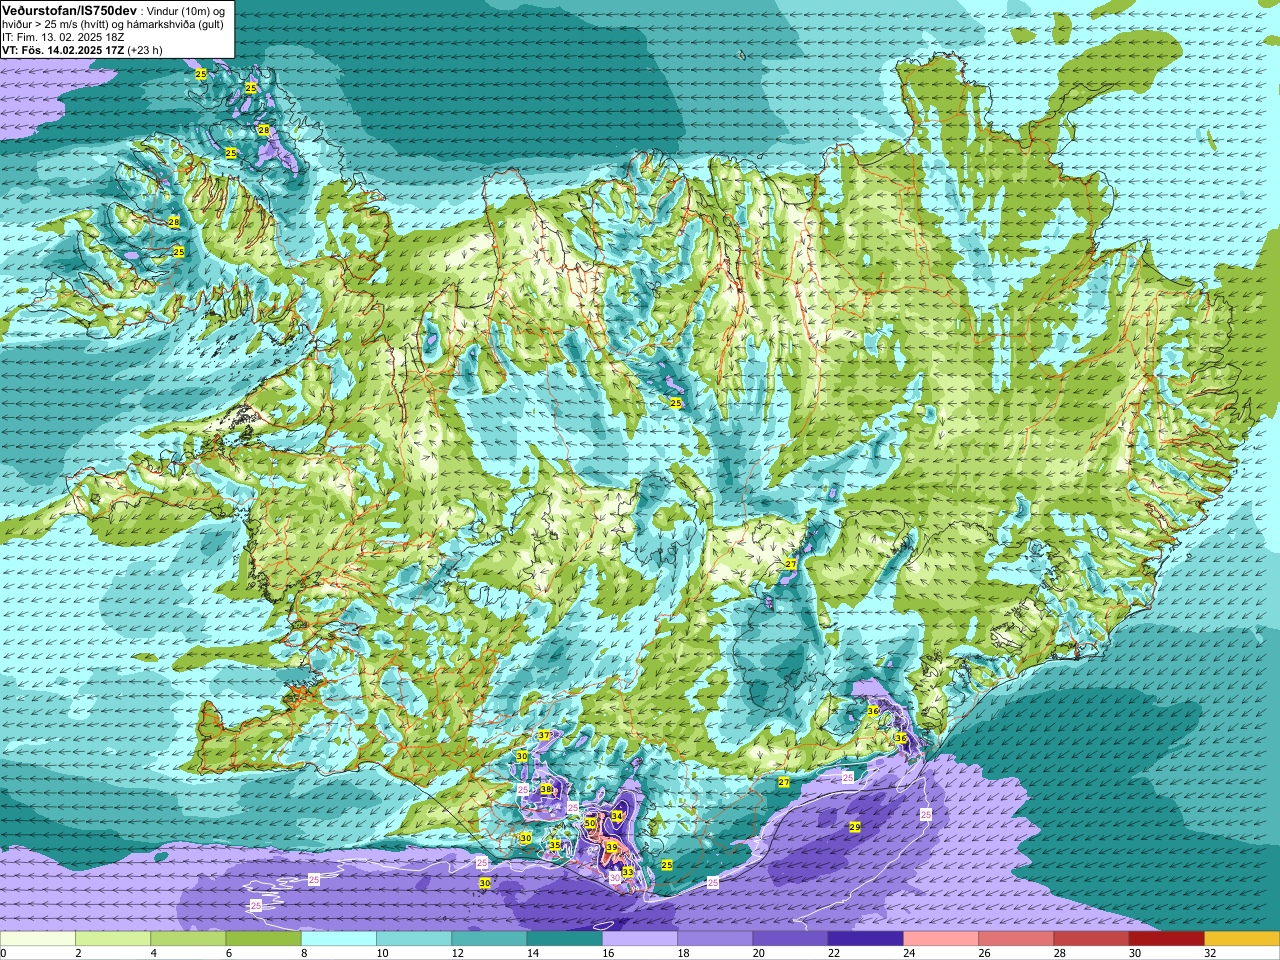Click the legend scale number 32
The width and height of the screenshot is (1280, 960).
point(1210,953)
